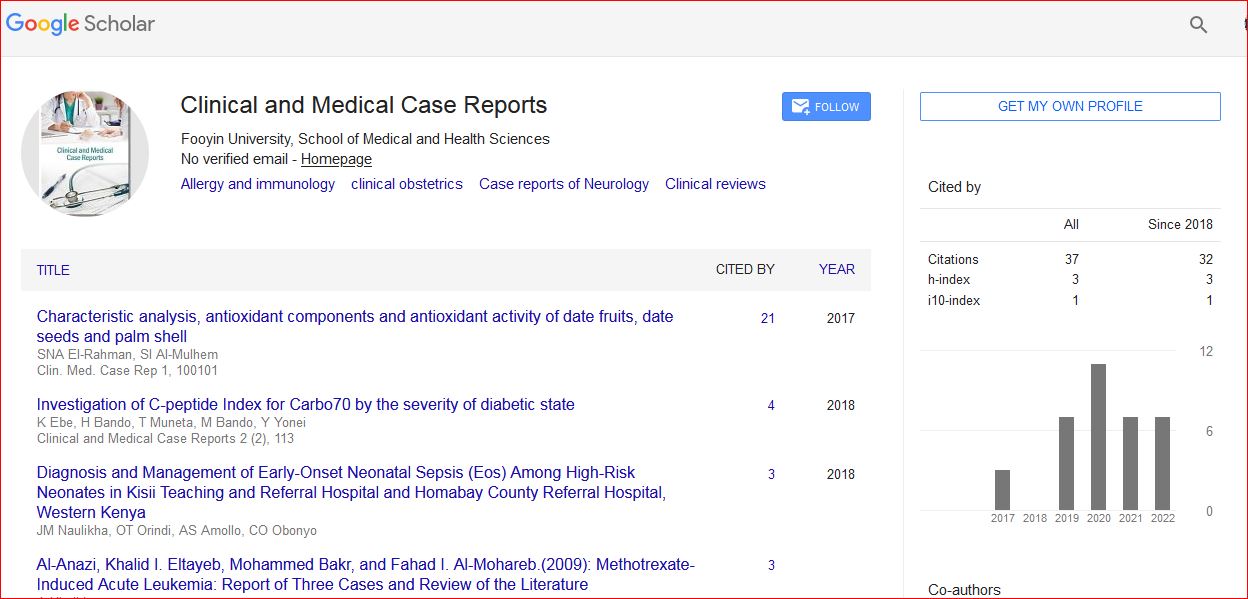The width and height of the screenshot is (1248, 599).
Task: Open the date fruits antioxidant activity article
Action: pos(355,317)
